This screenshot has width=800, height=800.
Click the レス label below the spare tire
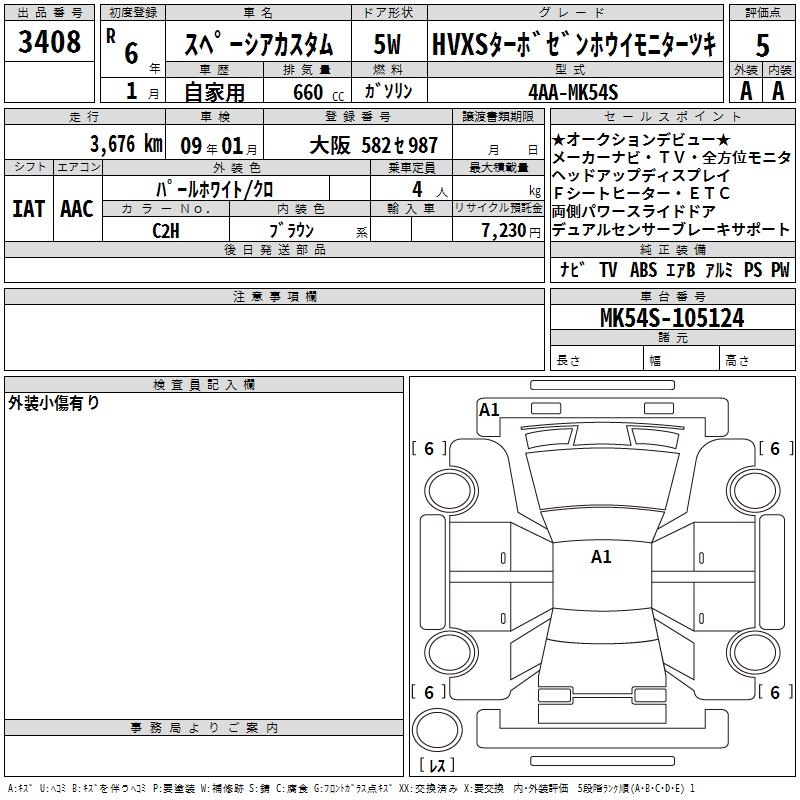(x=437, y=768)
